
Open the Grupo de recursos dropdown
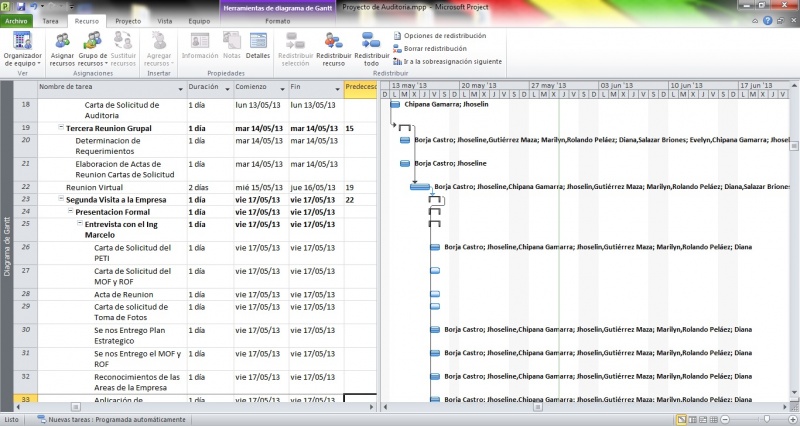[93, 48]
